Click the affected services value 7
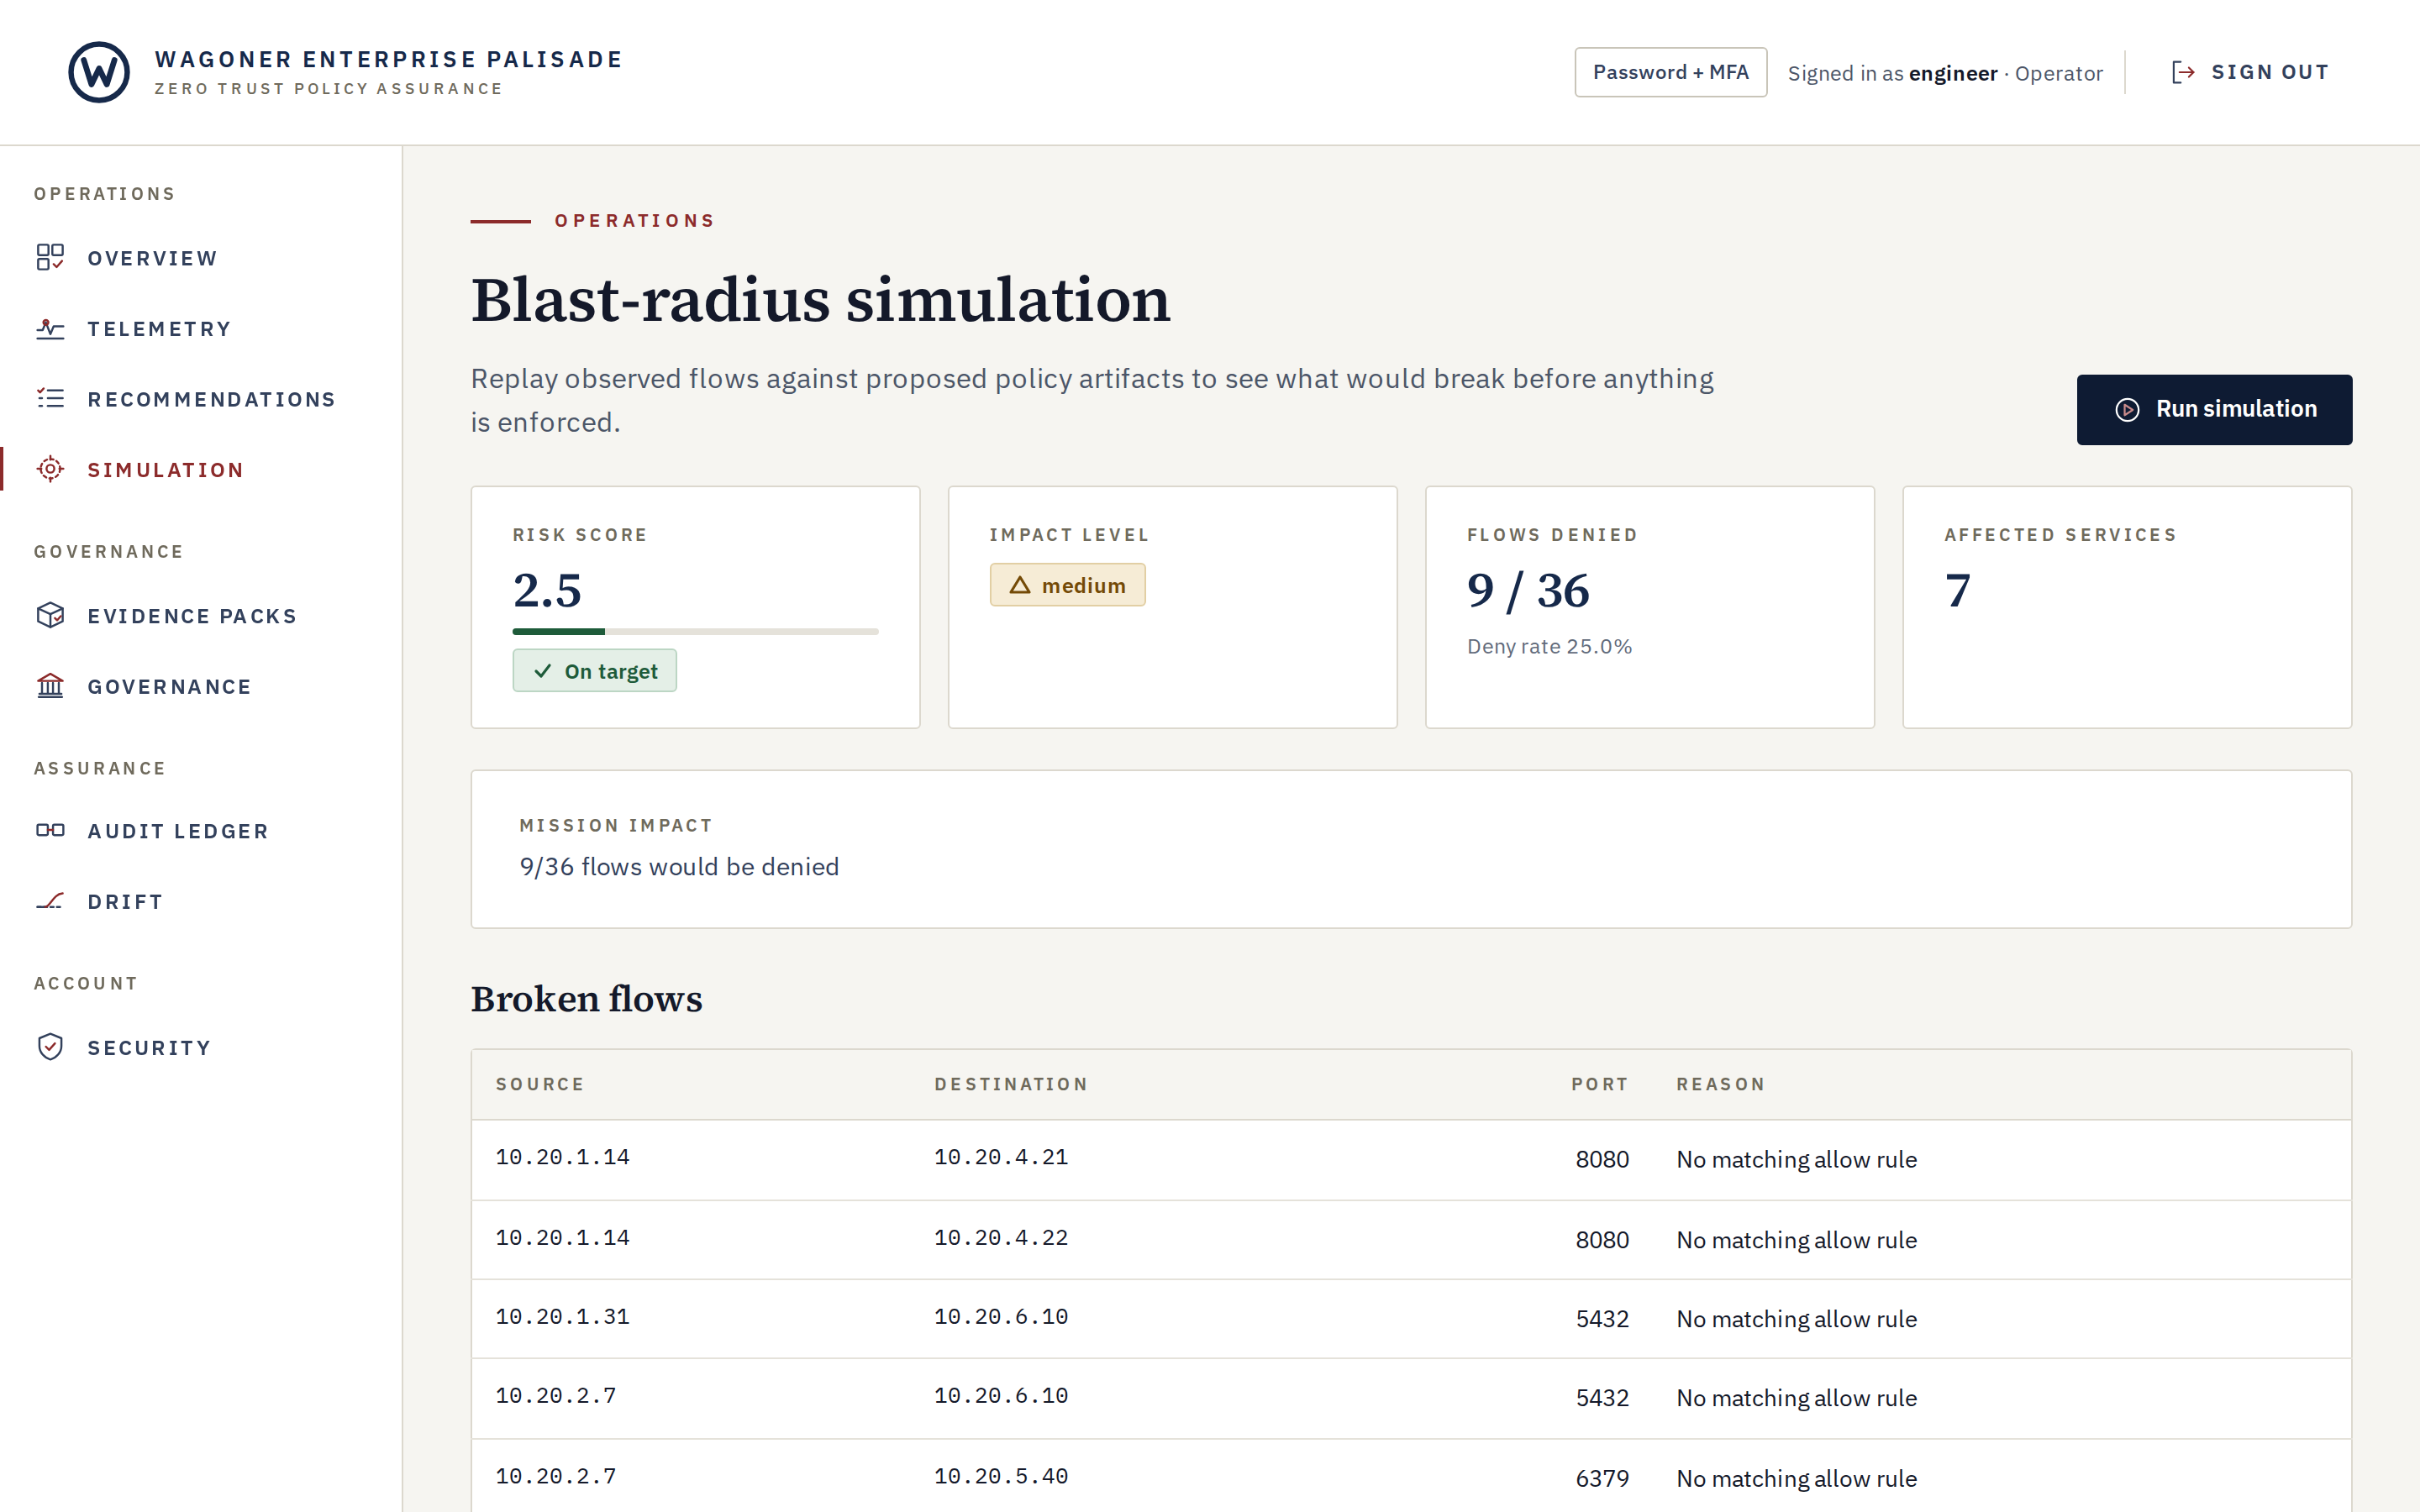Screen dimensions: 2420x1512 [1957, 590]
